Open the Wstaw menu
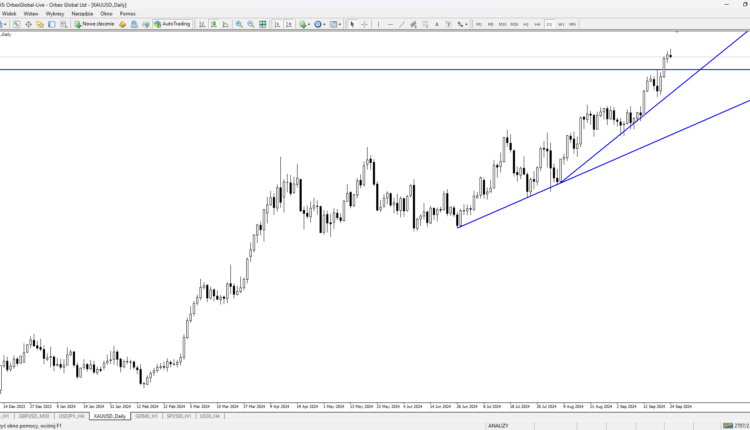Viewport: 750px width, 430px height. pyautogui.click(x=31, y=14)
